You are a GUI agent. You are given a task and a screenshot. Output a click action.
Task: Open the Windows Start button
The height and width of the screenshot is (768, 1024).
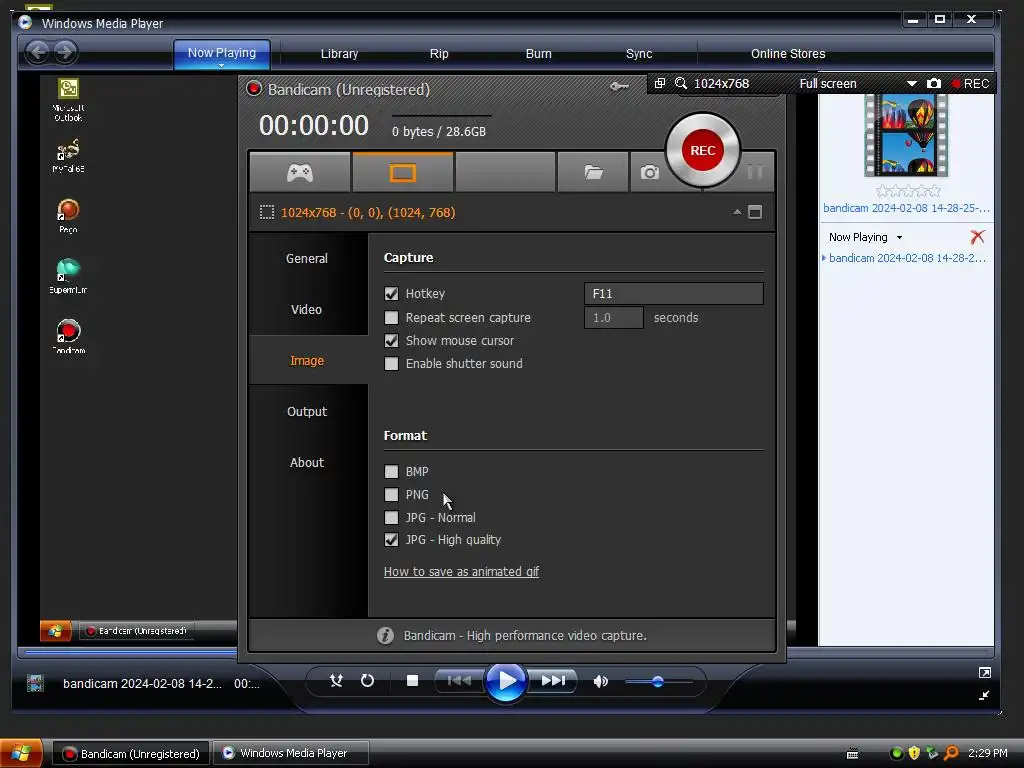coord(21,754)
